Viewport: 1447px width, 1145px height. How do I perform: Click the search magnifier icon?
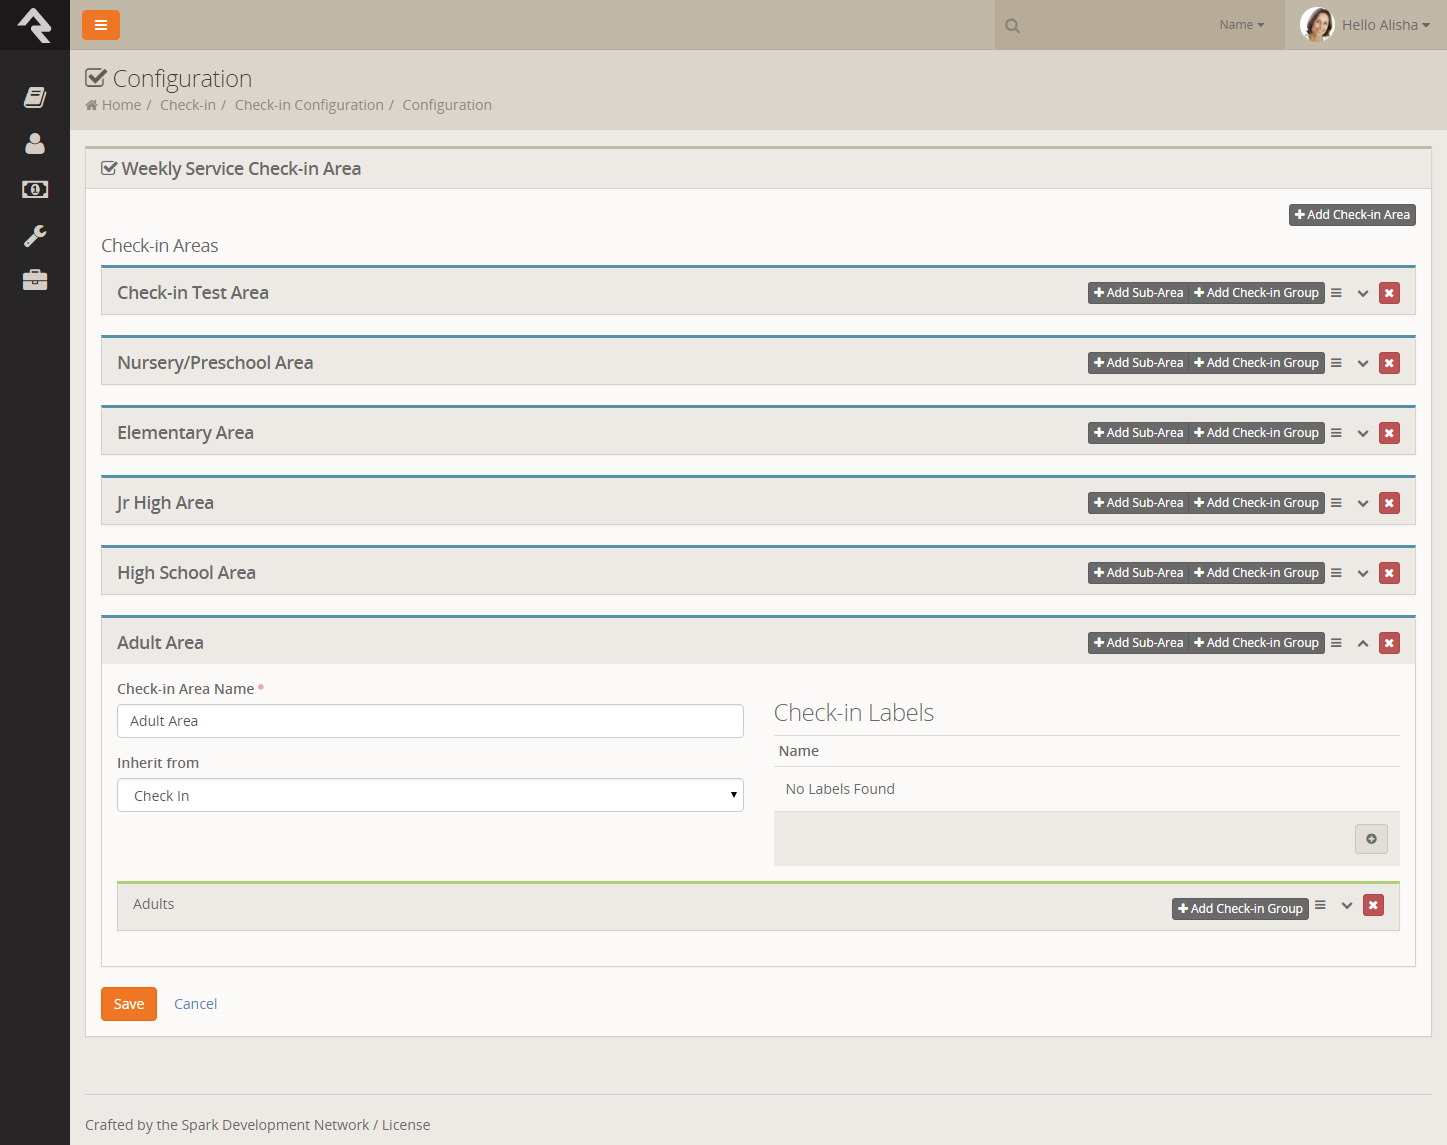1012,26
